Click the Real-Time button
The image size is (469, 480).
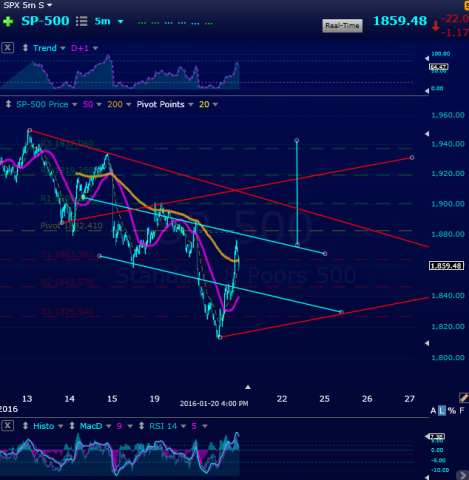342,26
